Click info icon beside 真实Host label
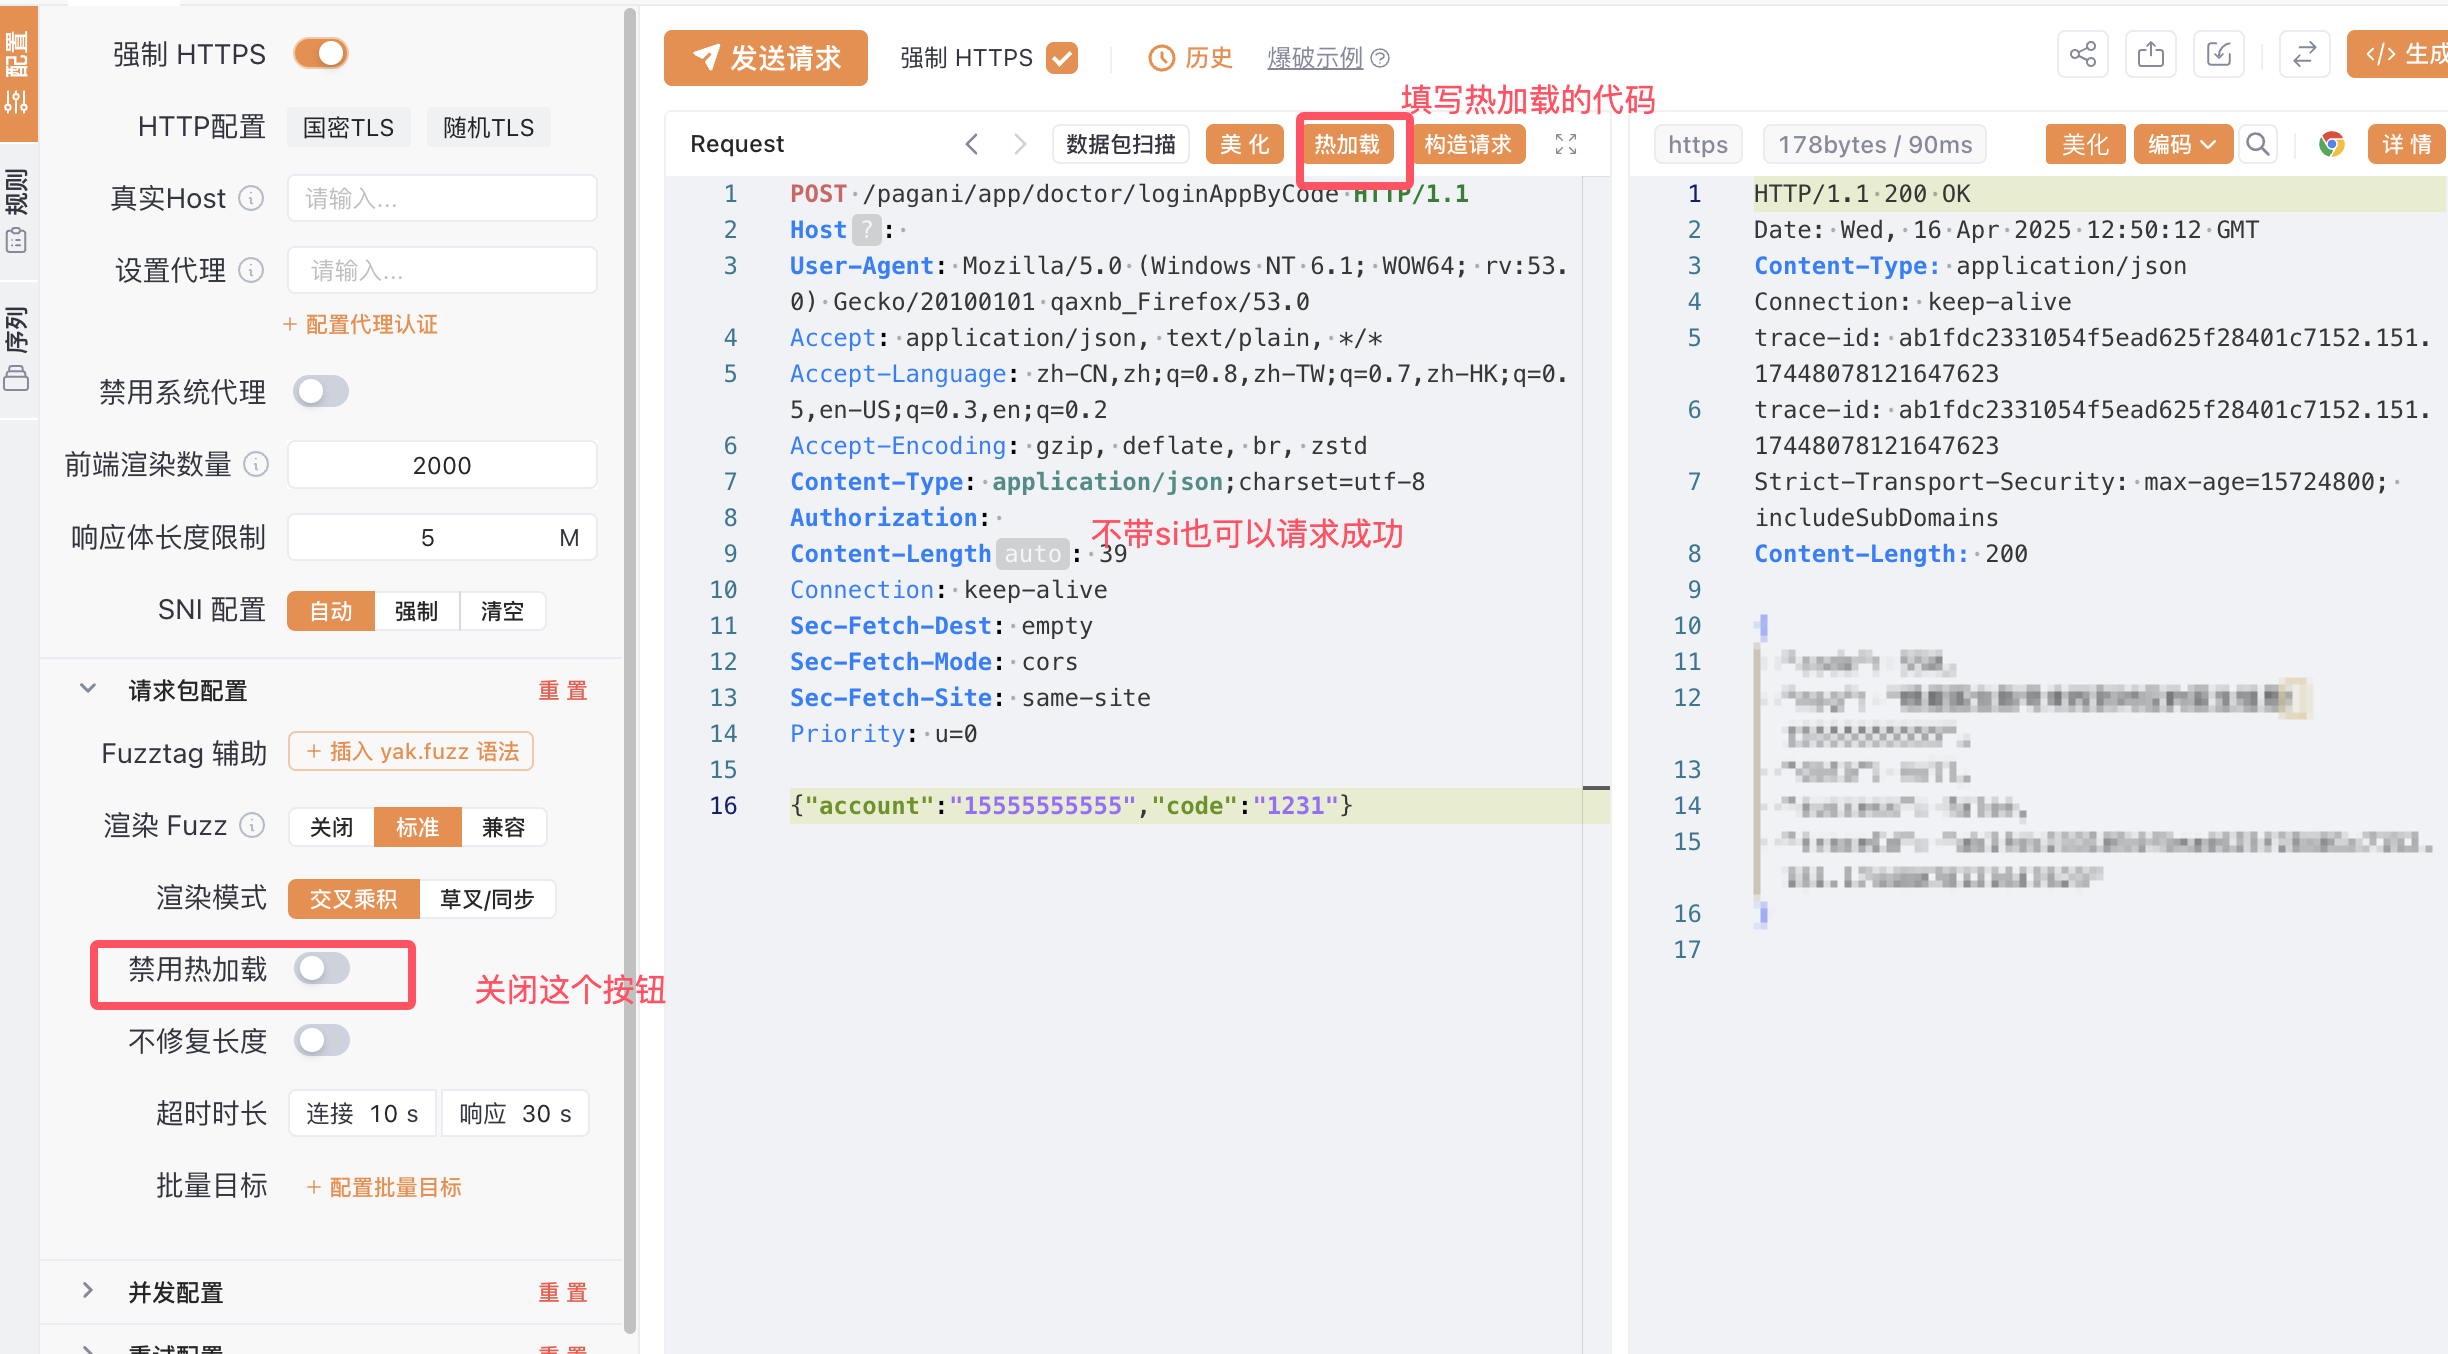This screenshot has height=1354, width=2448. (x=252, y=198)
